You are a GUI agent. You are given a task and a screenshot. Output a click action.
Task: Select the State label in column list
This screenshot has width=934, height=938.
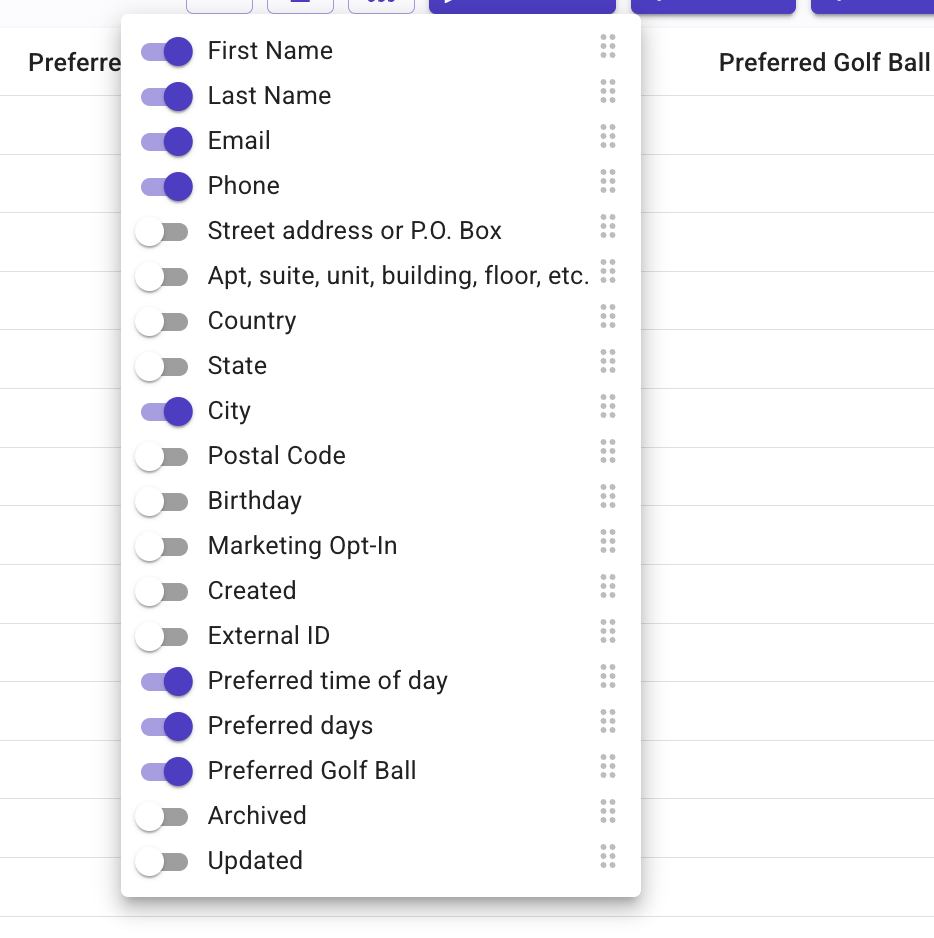coord(237,366)
